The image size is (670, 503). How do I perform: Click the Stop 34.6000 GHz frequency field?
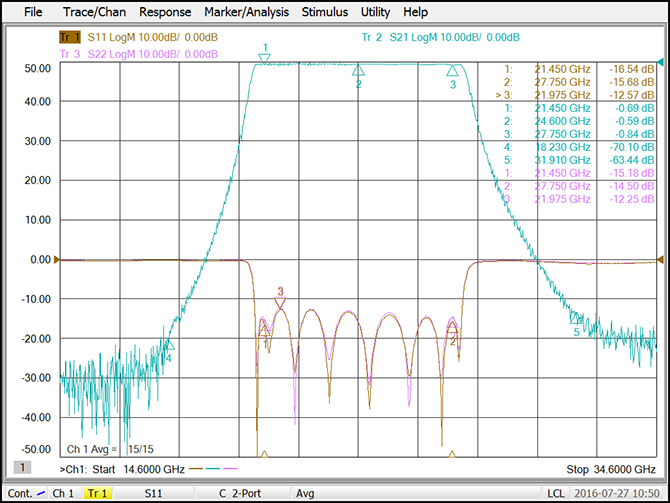coord(611,469)
